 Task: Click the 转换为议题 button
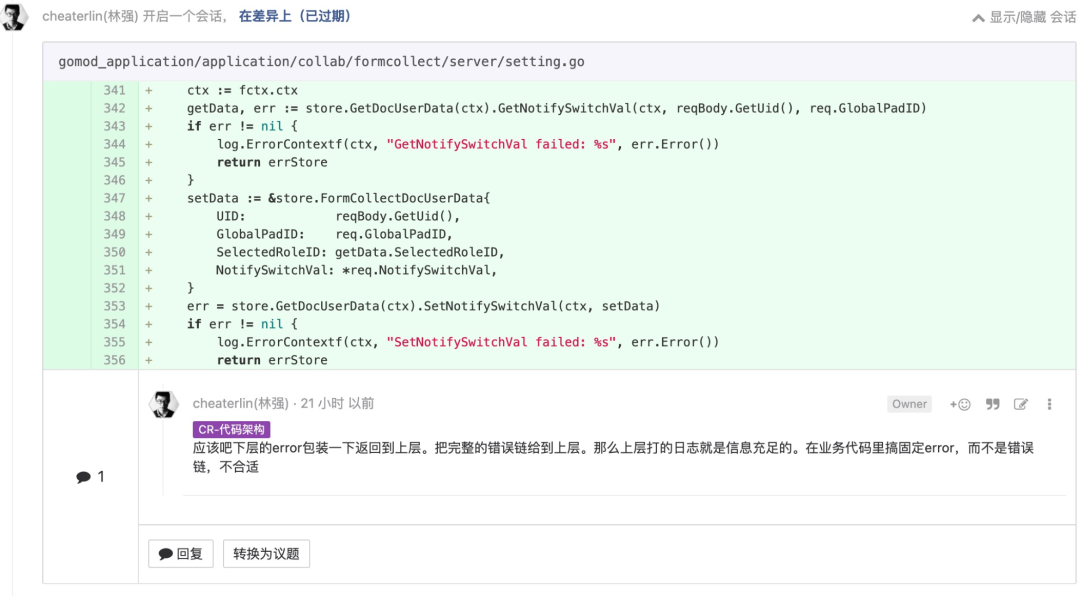pyautogui.click(x=266, y=554)
